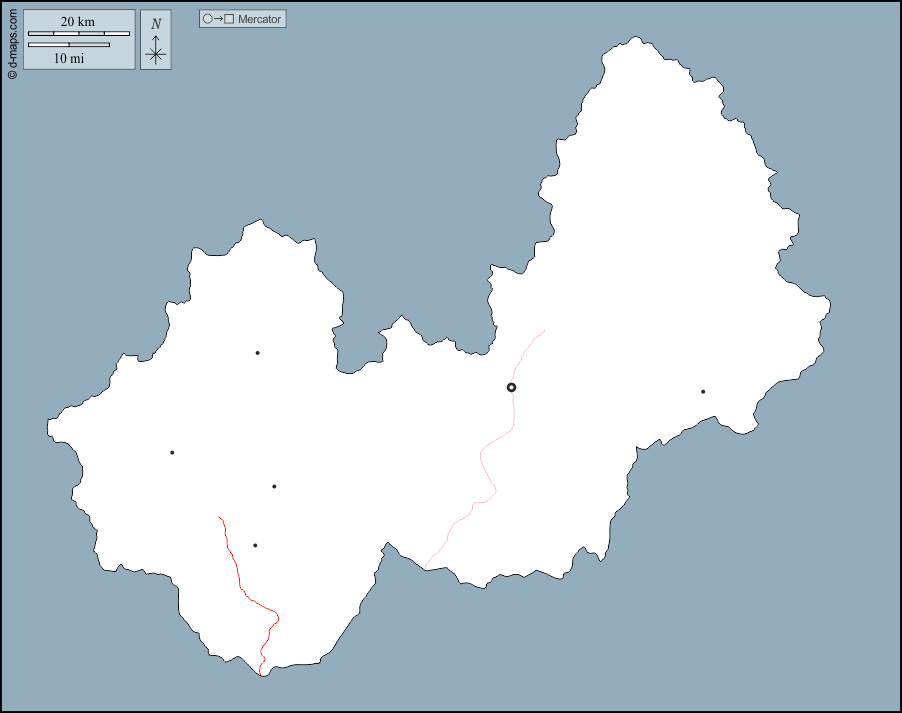Click the north arrow compass icon
This screenshot has width=902, height=713.
click(155, 40)
